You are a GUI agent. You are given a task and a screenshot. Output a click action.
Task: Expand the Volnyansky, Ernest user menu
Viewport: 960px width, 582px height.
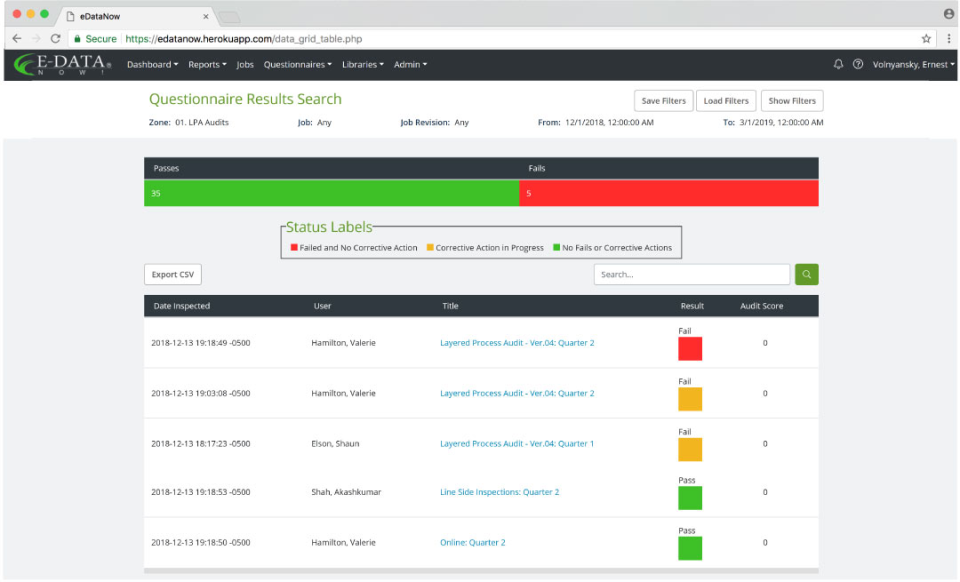pos(912,64)
